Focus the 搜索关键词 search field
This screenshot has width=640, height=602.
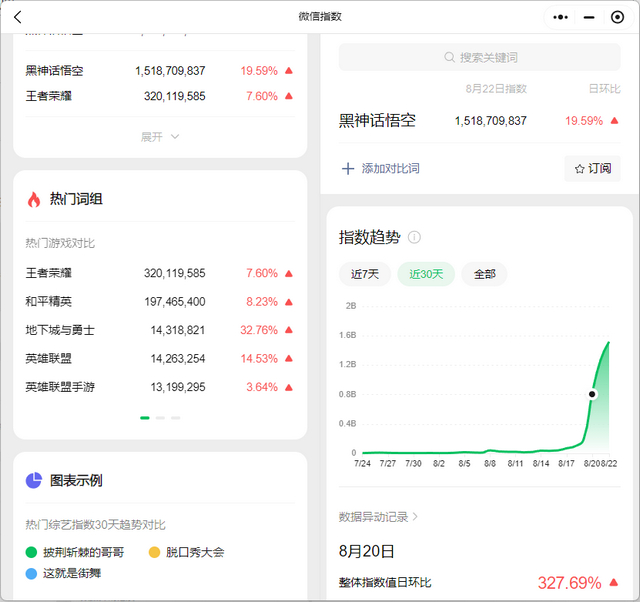[480, 57]
